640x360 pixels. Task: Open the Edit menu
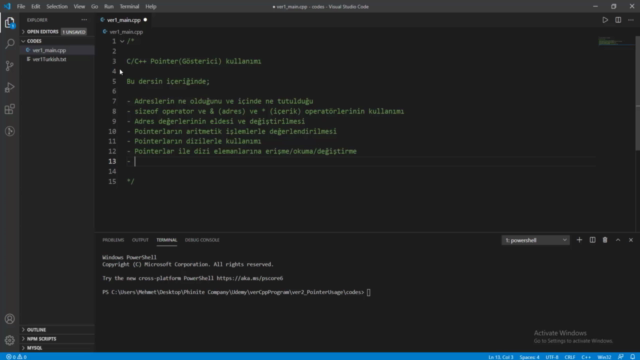point(36,7)
